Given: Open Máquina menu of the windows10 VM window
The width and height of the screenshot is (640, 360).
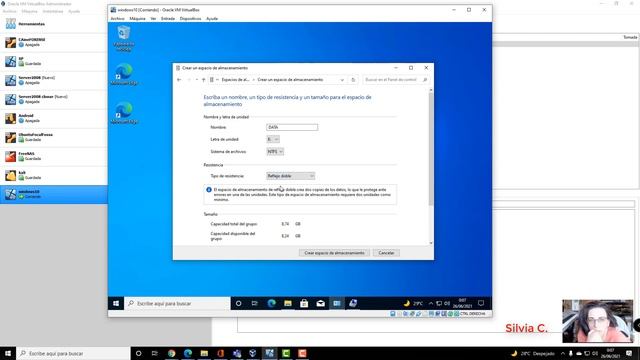Looking at the screenshot, I should coord(137,19).
